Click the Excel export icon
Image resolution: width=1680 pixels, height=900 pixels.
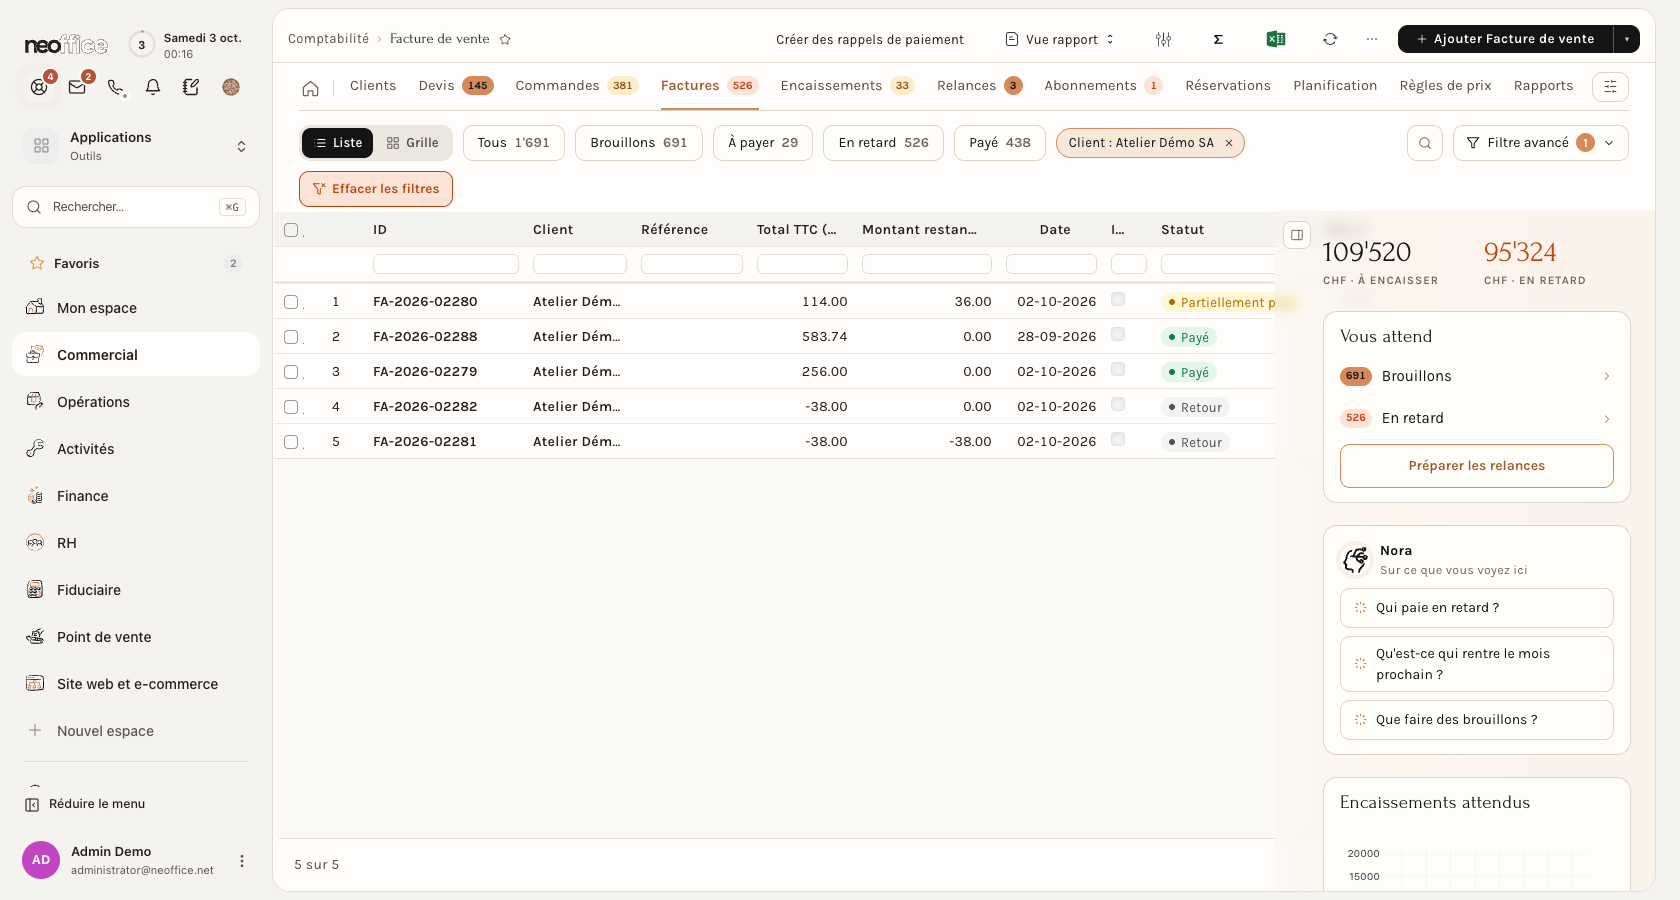click(1276, 39)
